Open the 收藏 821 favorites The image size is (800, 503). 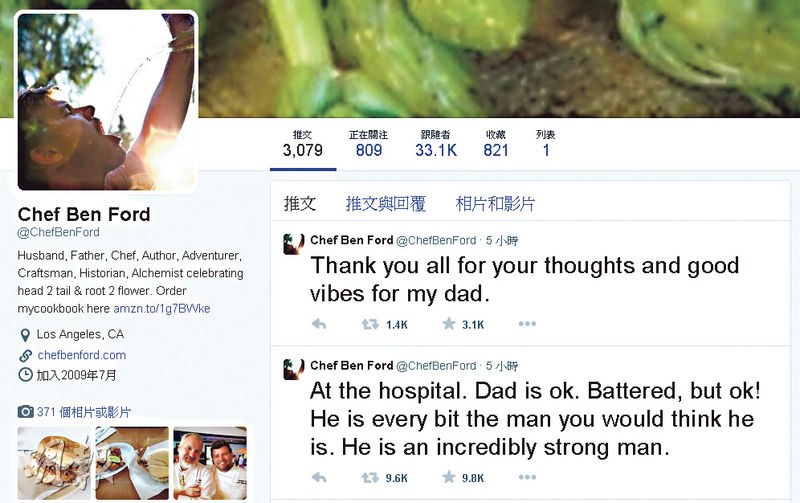coord(495,144)
